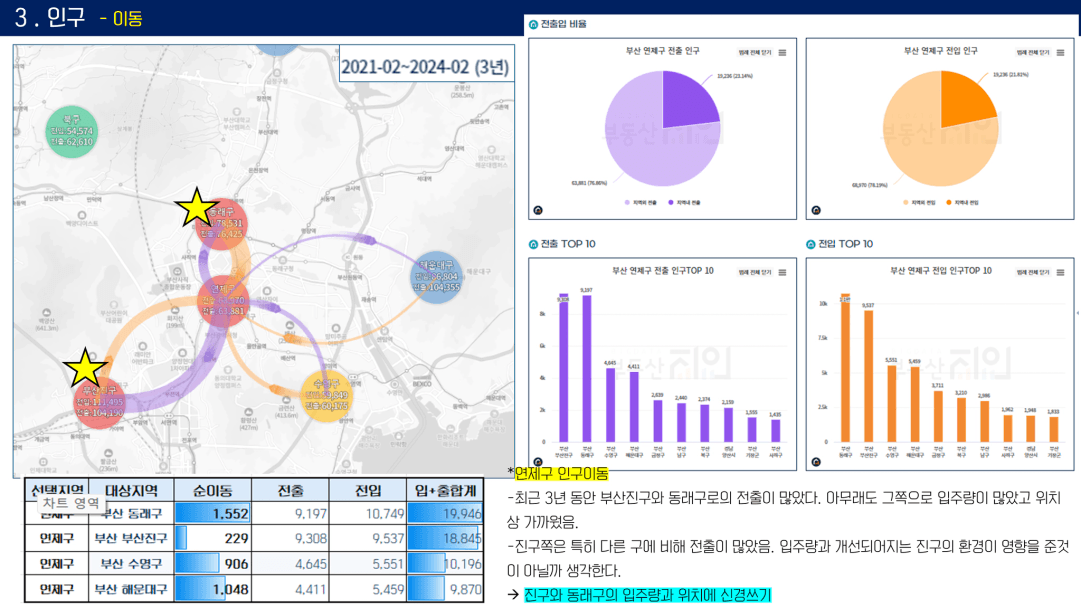Click the cyan-highlighted 진구와 동래구의 입주량 line

click(647, 595)
